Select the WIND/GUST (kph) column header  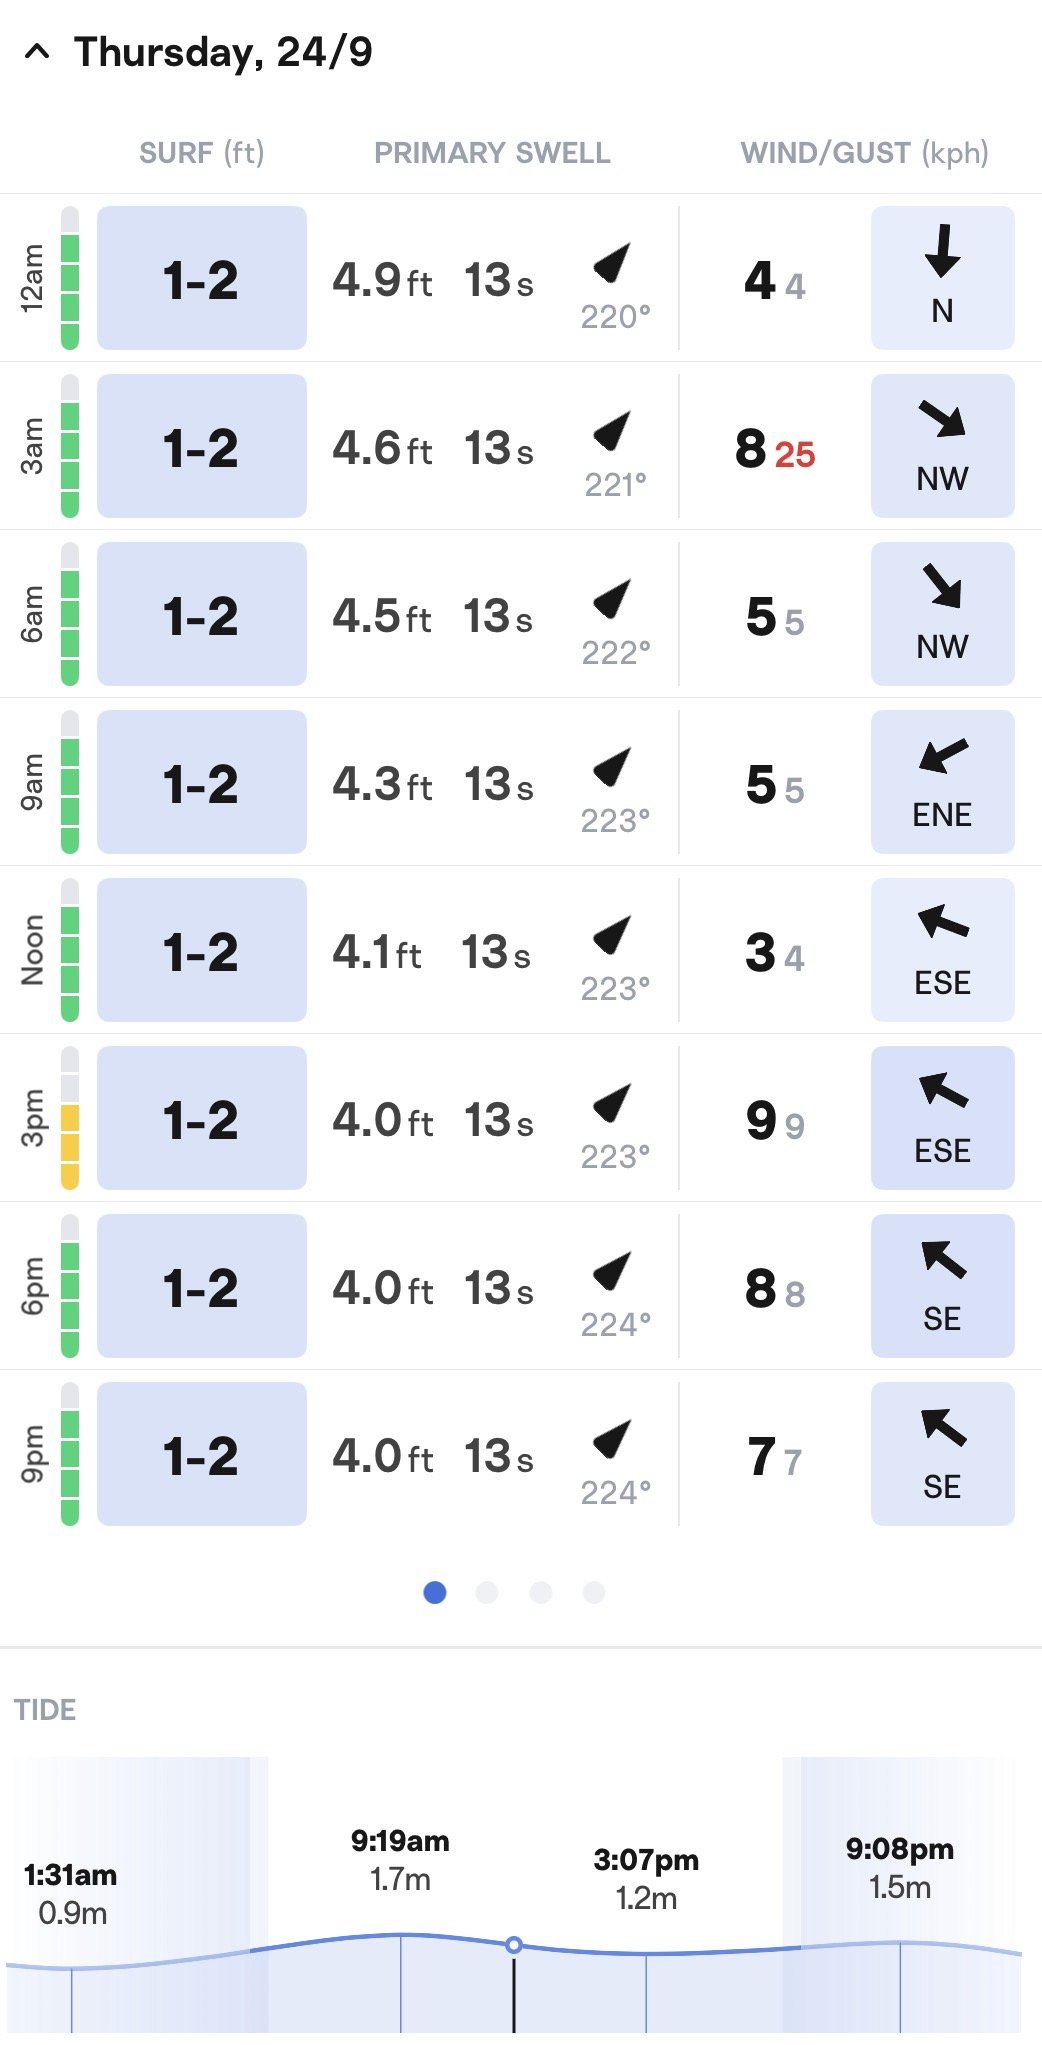865,153
